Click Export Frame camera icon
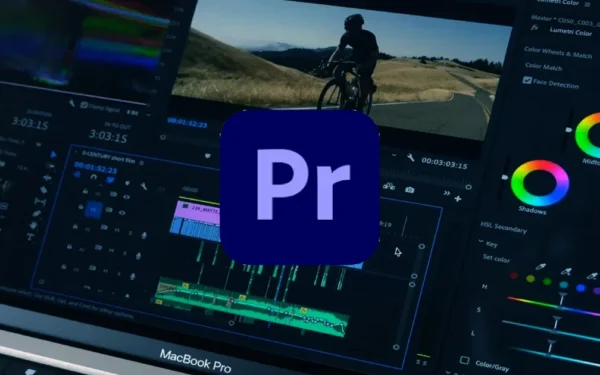600x375 pixels. (x=409, y=190)
